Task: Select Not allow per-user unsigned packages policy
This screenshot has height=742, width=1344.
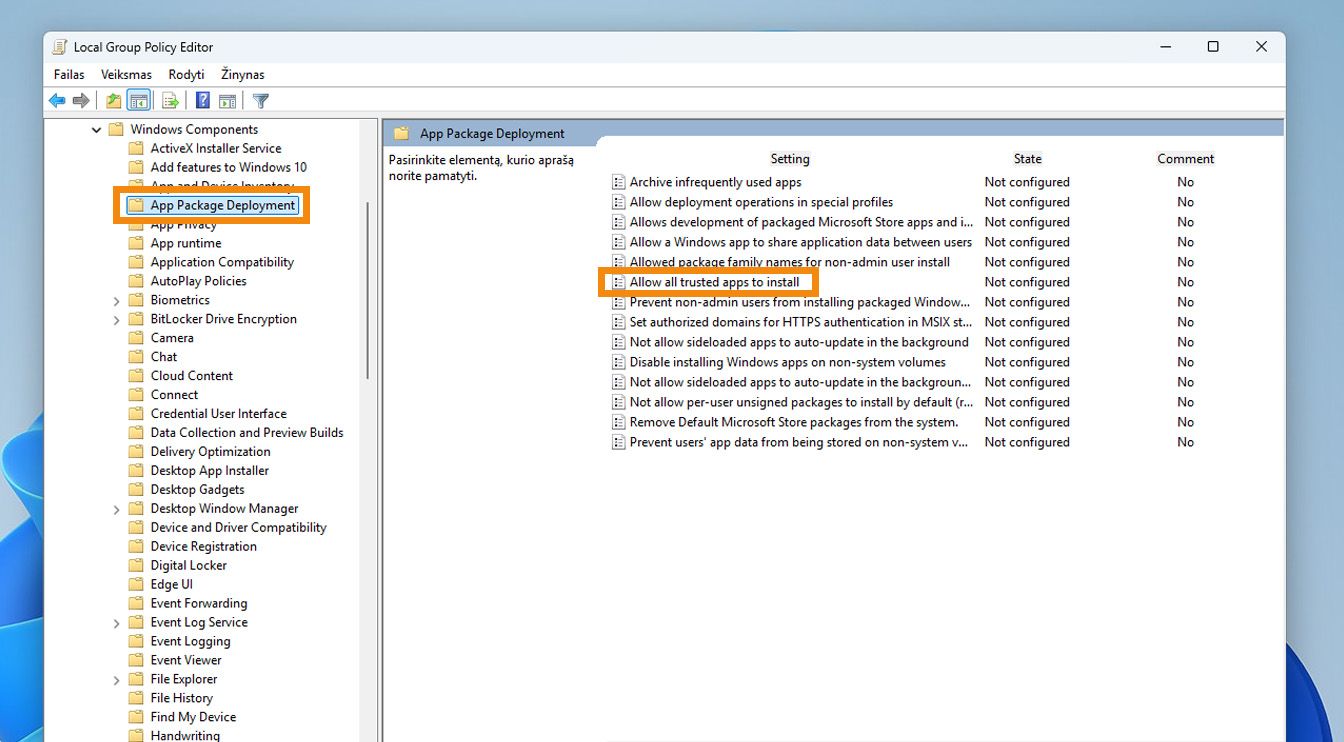Action: (x=800, y=402)
